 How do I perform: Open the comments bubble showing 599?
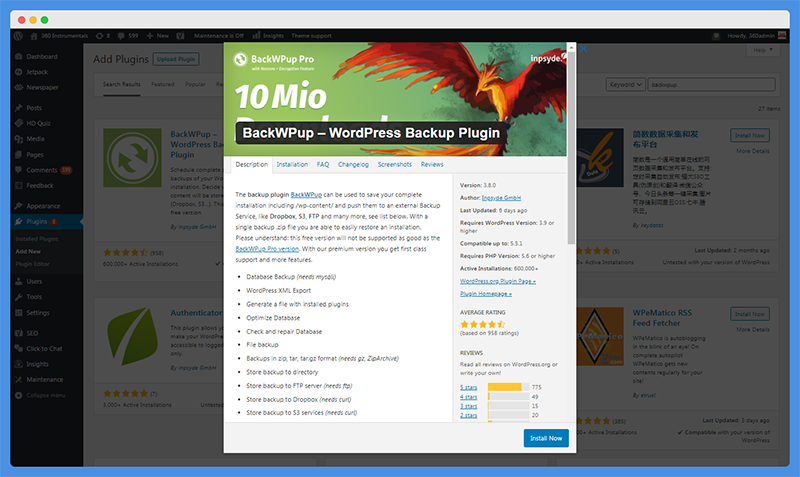pyautogui.click(x=128, y=36)
